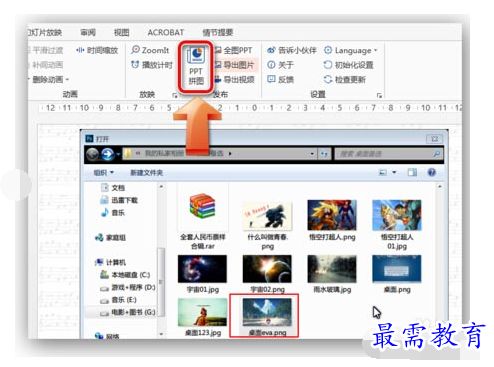Image resolution: width=494 pixels, height=367 pixels.
Task: Select 游戏+程序 (D:) drive
Action: (x=128, y=287)
